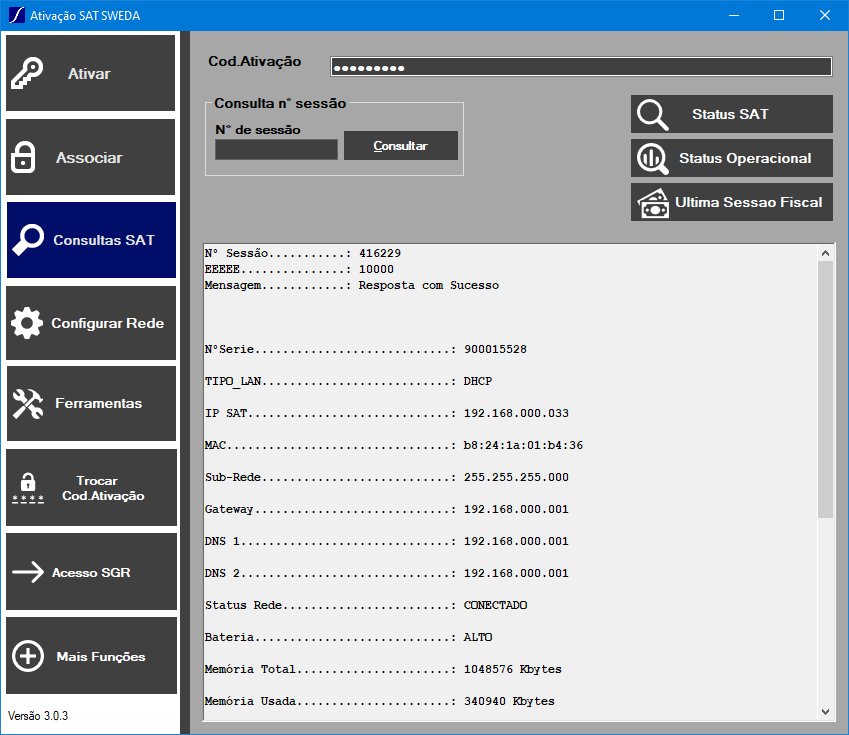Screen dimensions: 849x735
Task: Click the DNS 2 row value
Action: tap(517, 573)
